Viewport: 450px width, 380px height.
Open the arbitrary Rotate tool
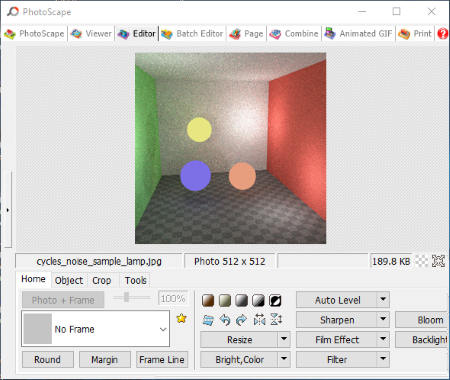pos(208,320)
